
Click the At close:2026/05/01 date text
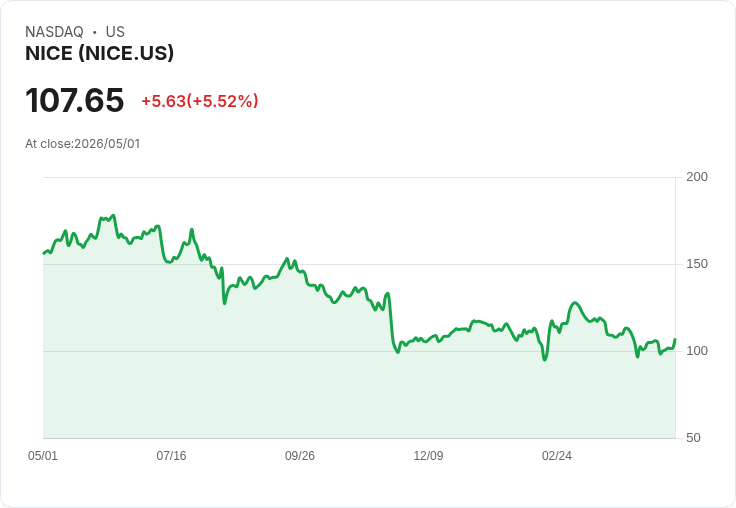pyautogui.click(x=83, y=144)
